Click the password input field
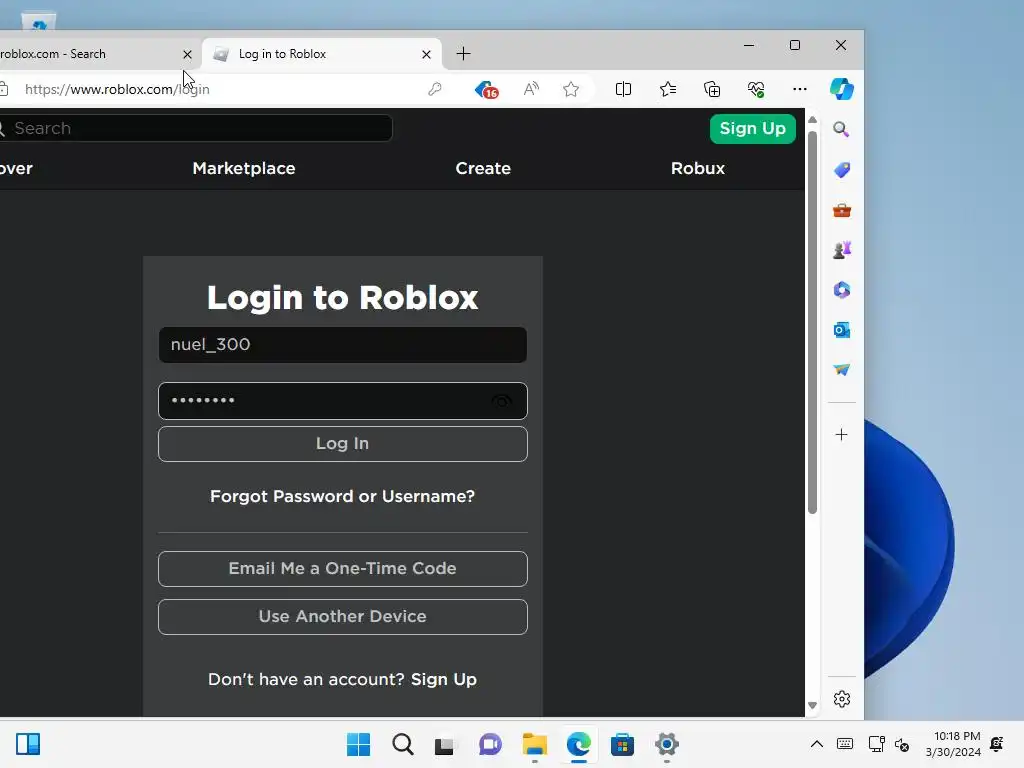The height and width of the screenshot is (768, 1024). (x=343, y=401)
